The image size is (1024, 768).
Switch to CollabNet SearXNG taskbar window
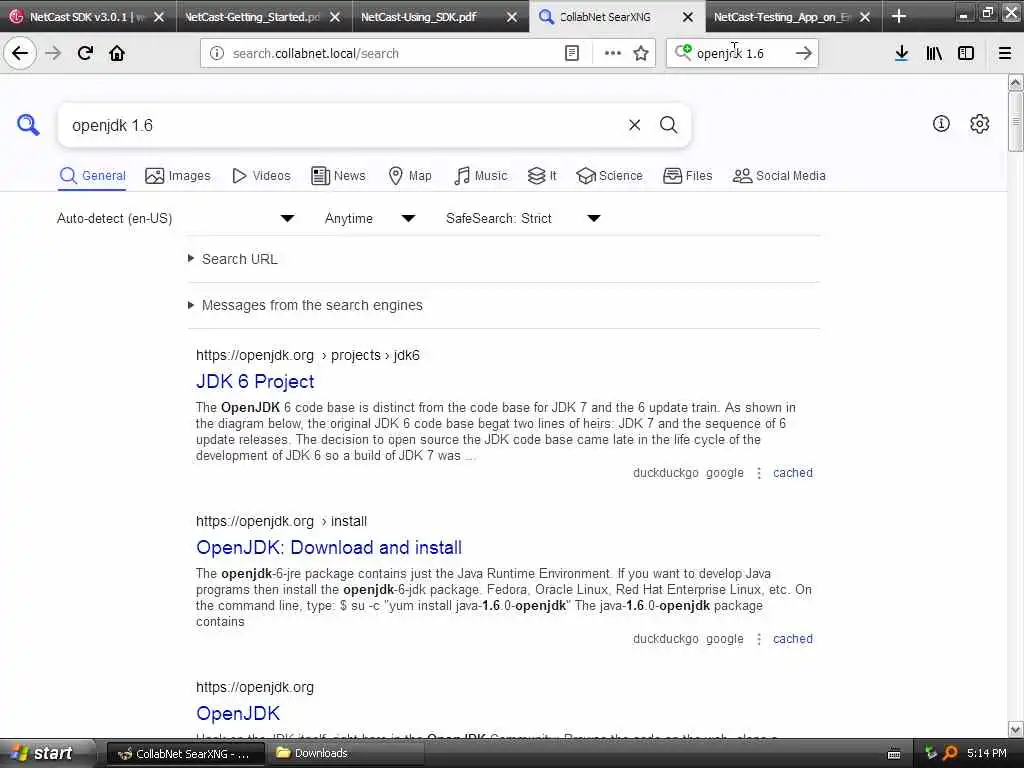point(185,754)
